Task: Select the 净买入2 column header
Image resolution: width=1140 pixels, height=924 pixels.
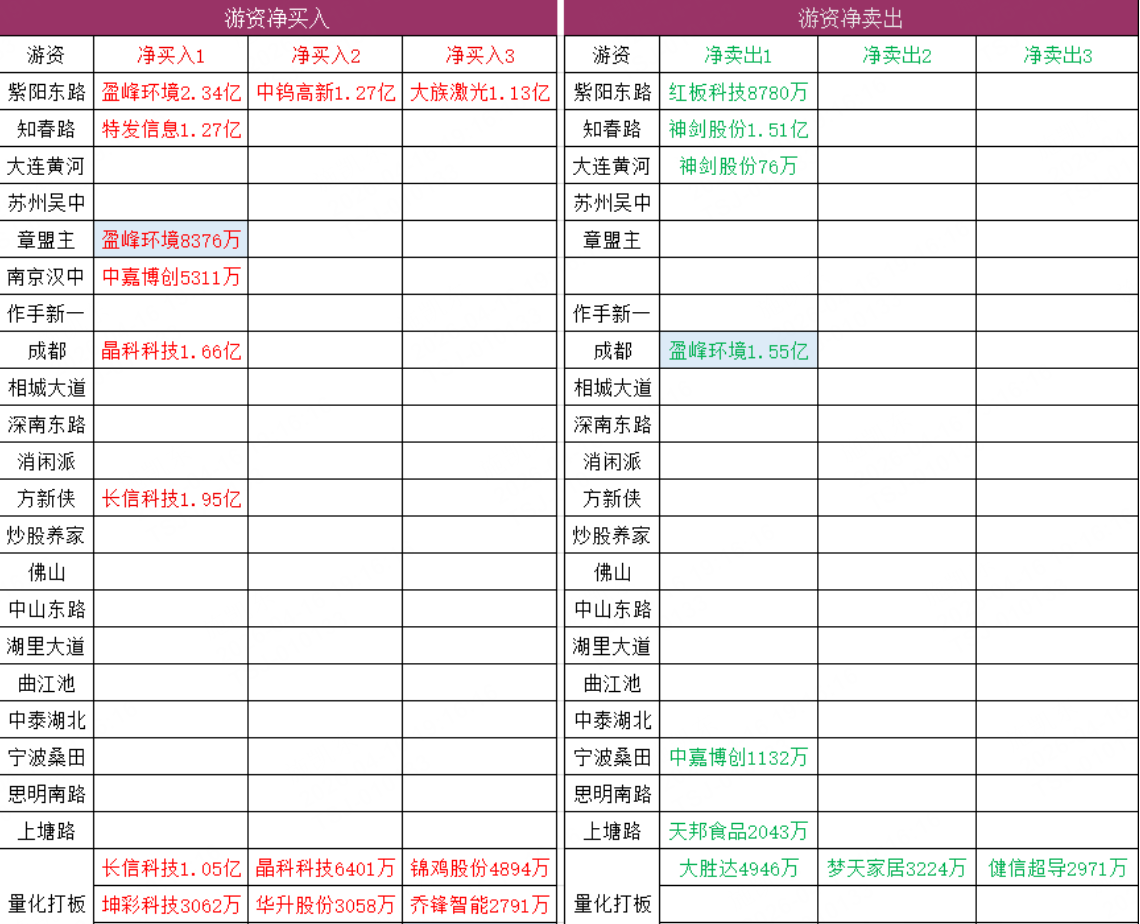Action: 326,55
